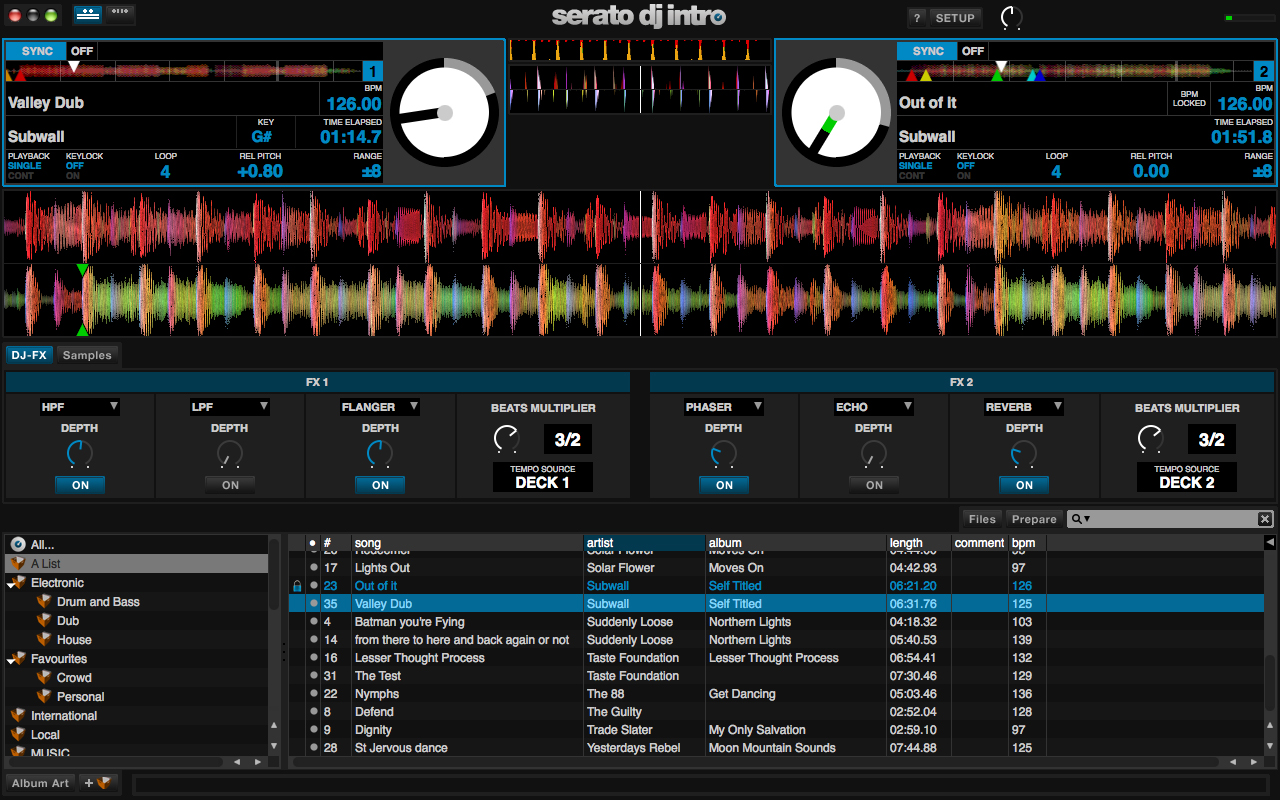
Task: Open the Prepare panel tab
Action: [x=1034, y=519]
